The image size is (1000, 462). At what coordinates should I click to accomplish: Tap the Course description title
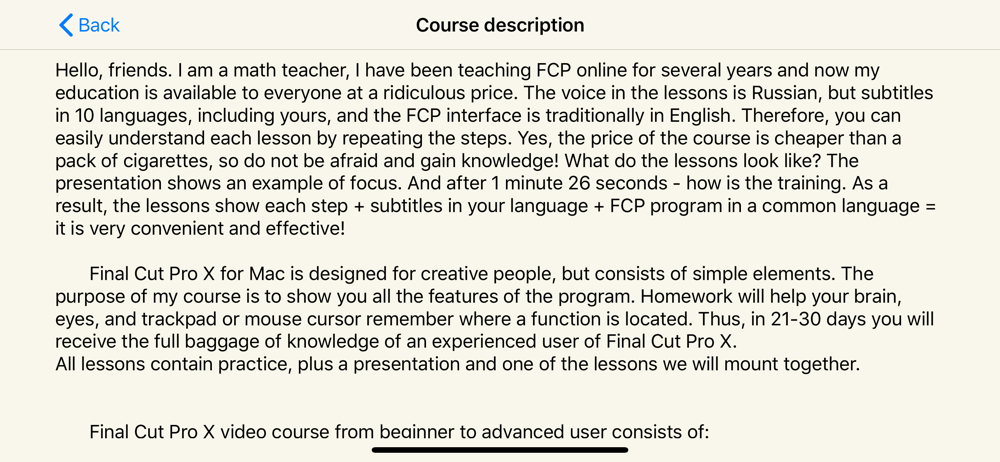pyautogui.click(x=500, y=25)
